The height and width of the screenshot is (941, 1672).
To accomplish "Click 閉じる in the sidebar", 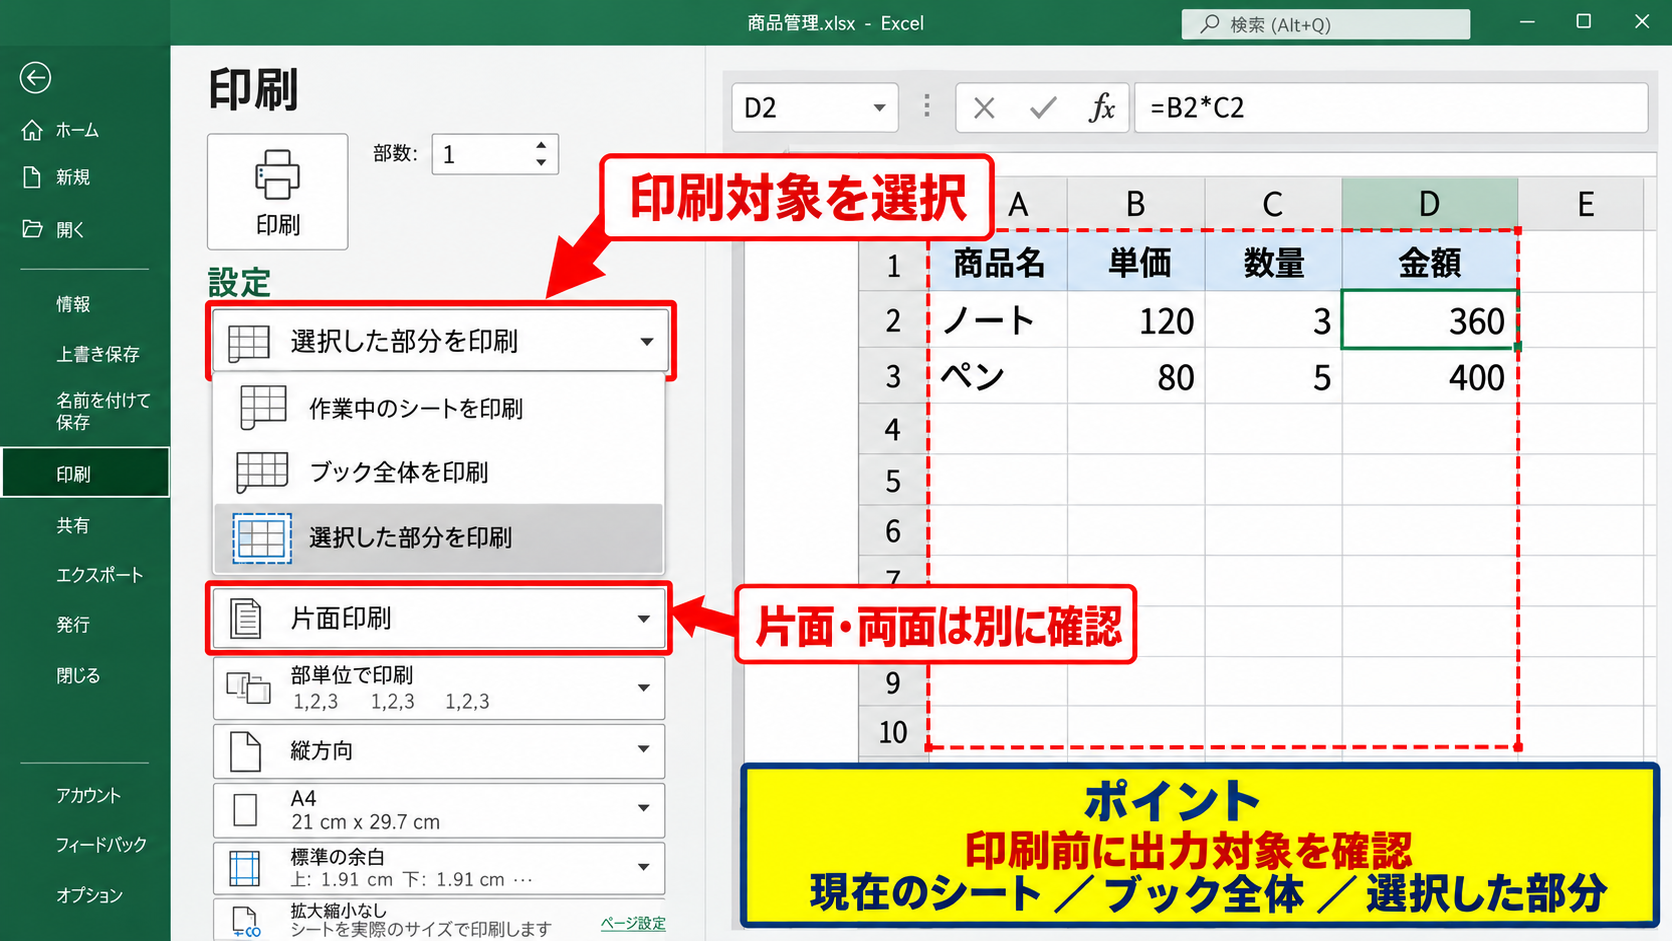I will (x=78, y=676).
